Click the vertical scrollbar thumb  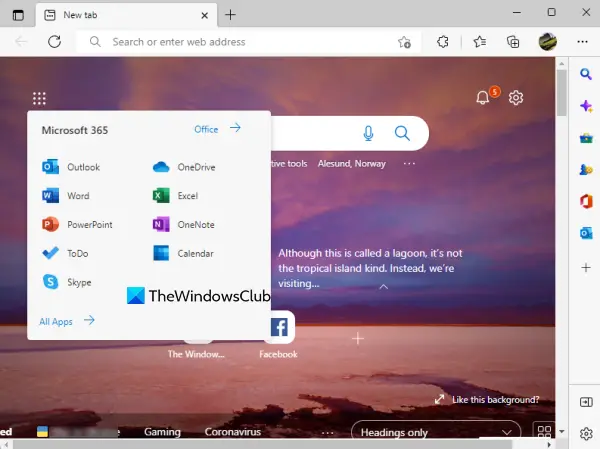pyautogui.click(x=561, y=92)
